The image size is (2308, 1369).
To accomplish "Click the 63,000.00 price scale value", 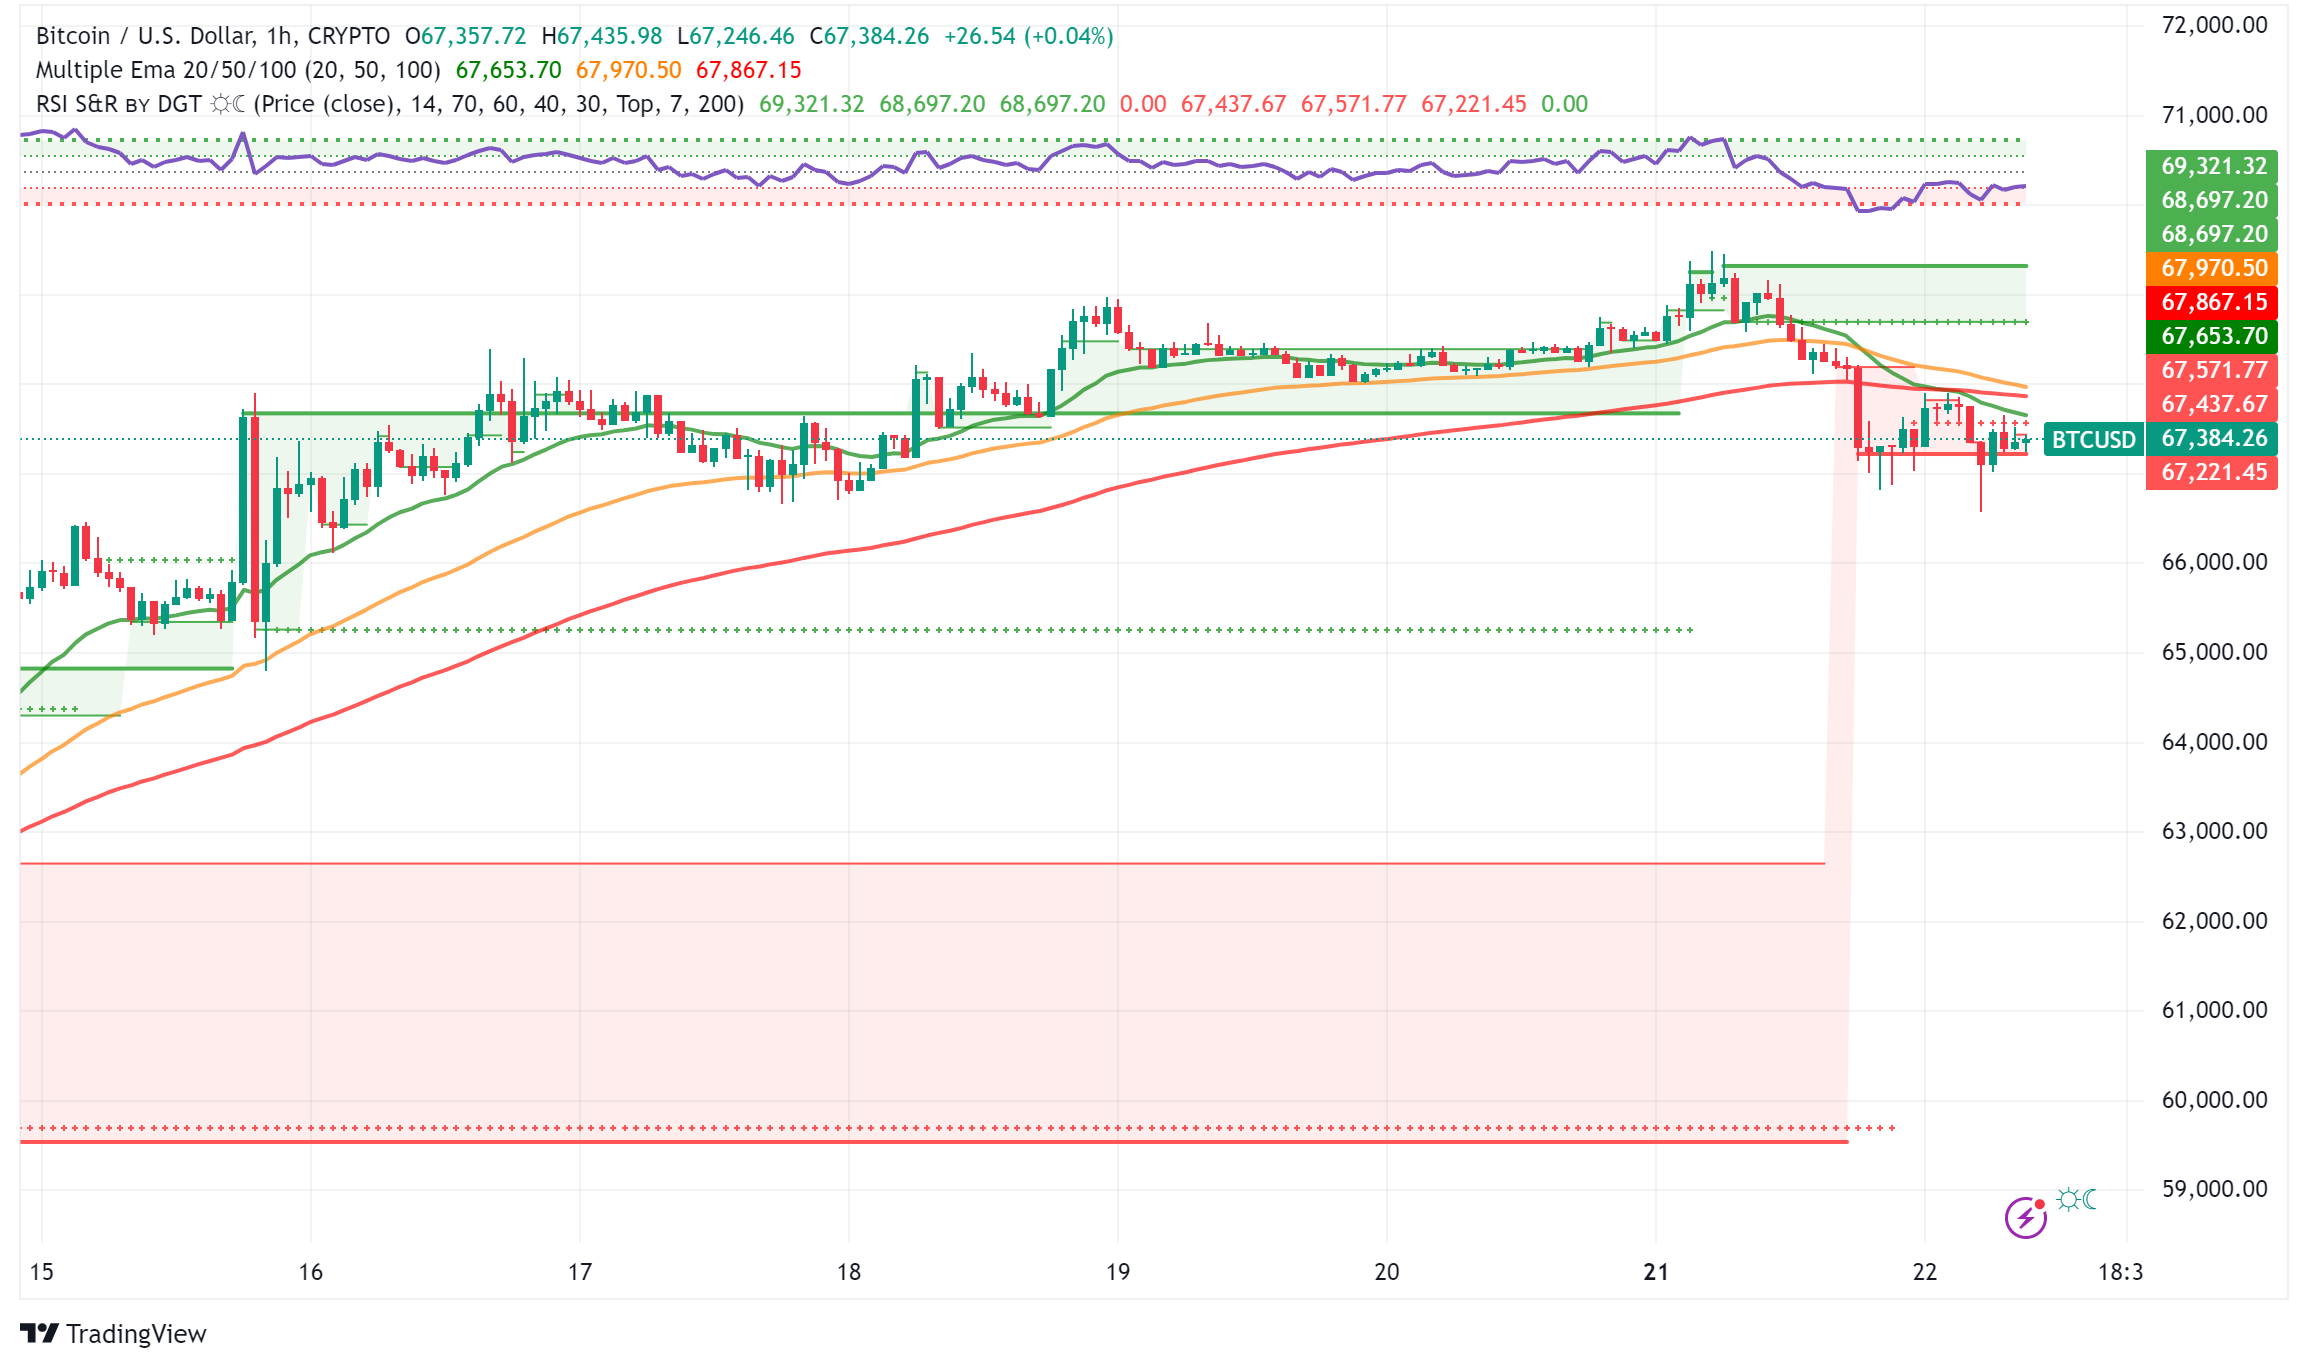I will [x=2214, y=831].
